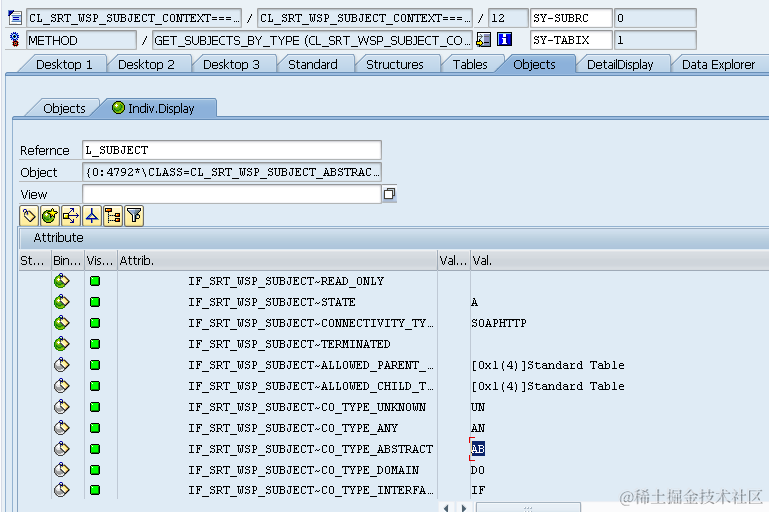Select the UN value cell
Screen dimensions: 769x512
point(478,407)
